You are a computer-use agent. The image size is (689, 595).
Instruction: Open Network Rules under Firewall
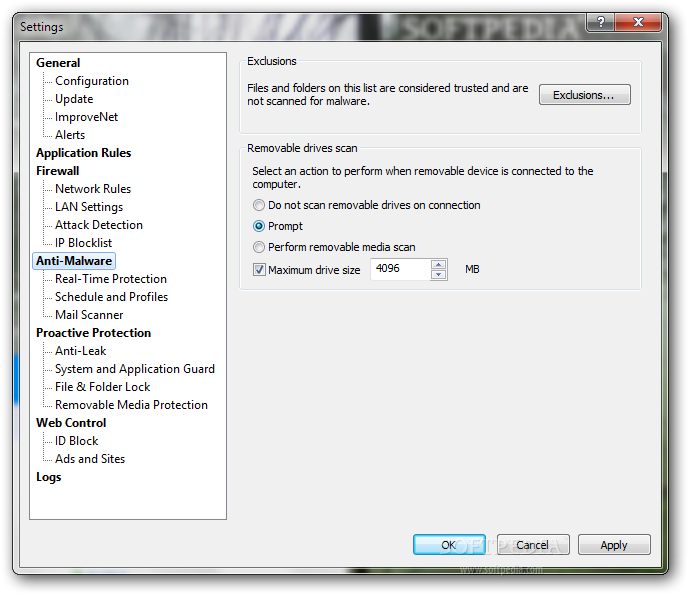pos(93,189)
